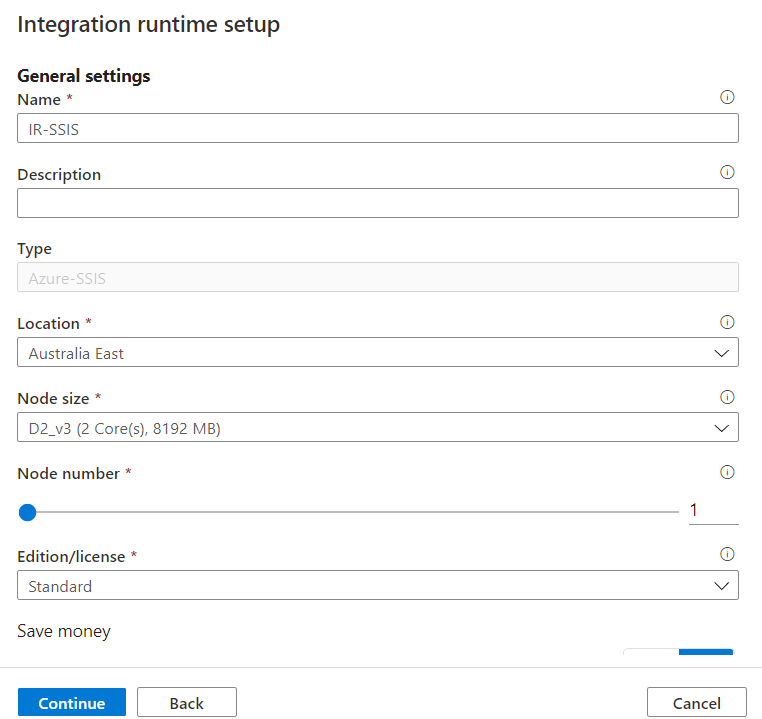Click into the empty Description field
Screen dimensions: 762x719
tap(378, 203)
